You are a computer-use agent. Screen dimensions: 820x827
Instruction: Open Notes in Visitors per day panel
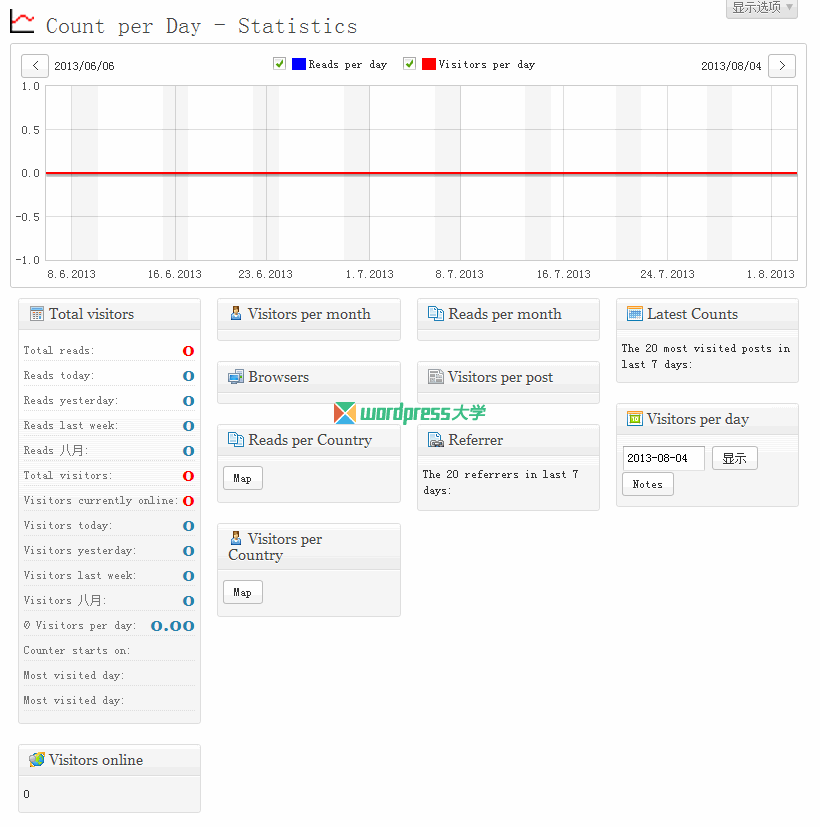[x=647, y=484]
